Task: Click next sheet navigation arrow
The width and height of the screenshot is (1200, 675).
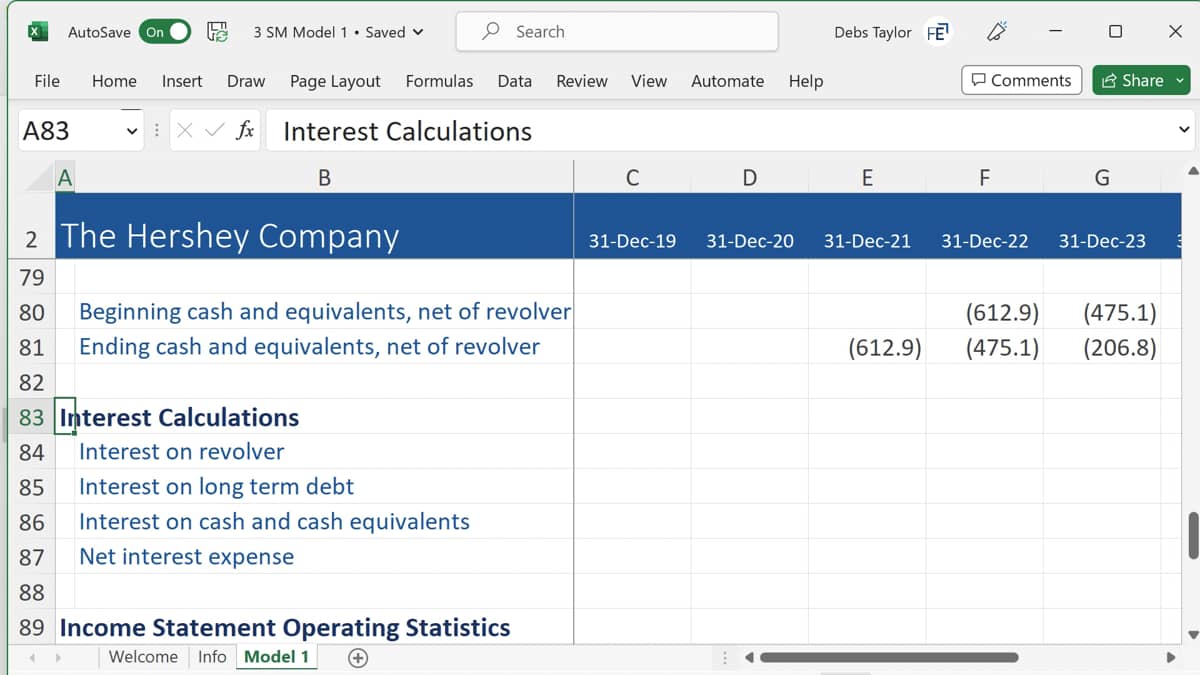Action: click(x=58, y=657)
